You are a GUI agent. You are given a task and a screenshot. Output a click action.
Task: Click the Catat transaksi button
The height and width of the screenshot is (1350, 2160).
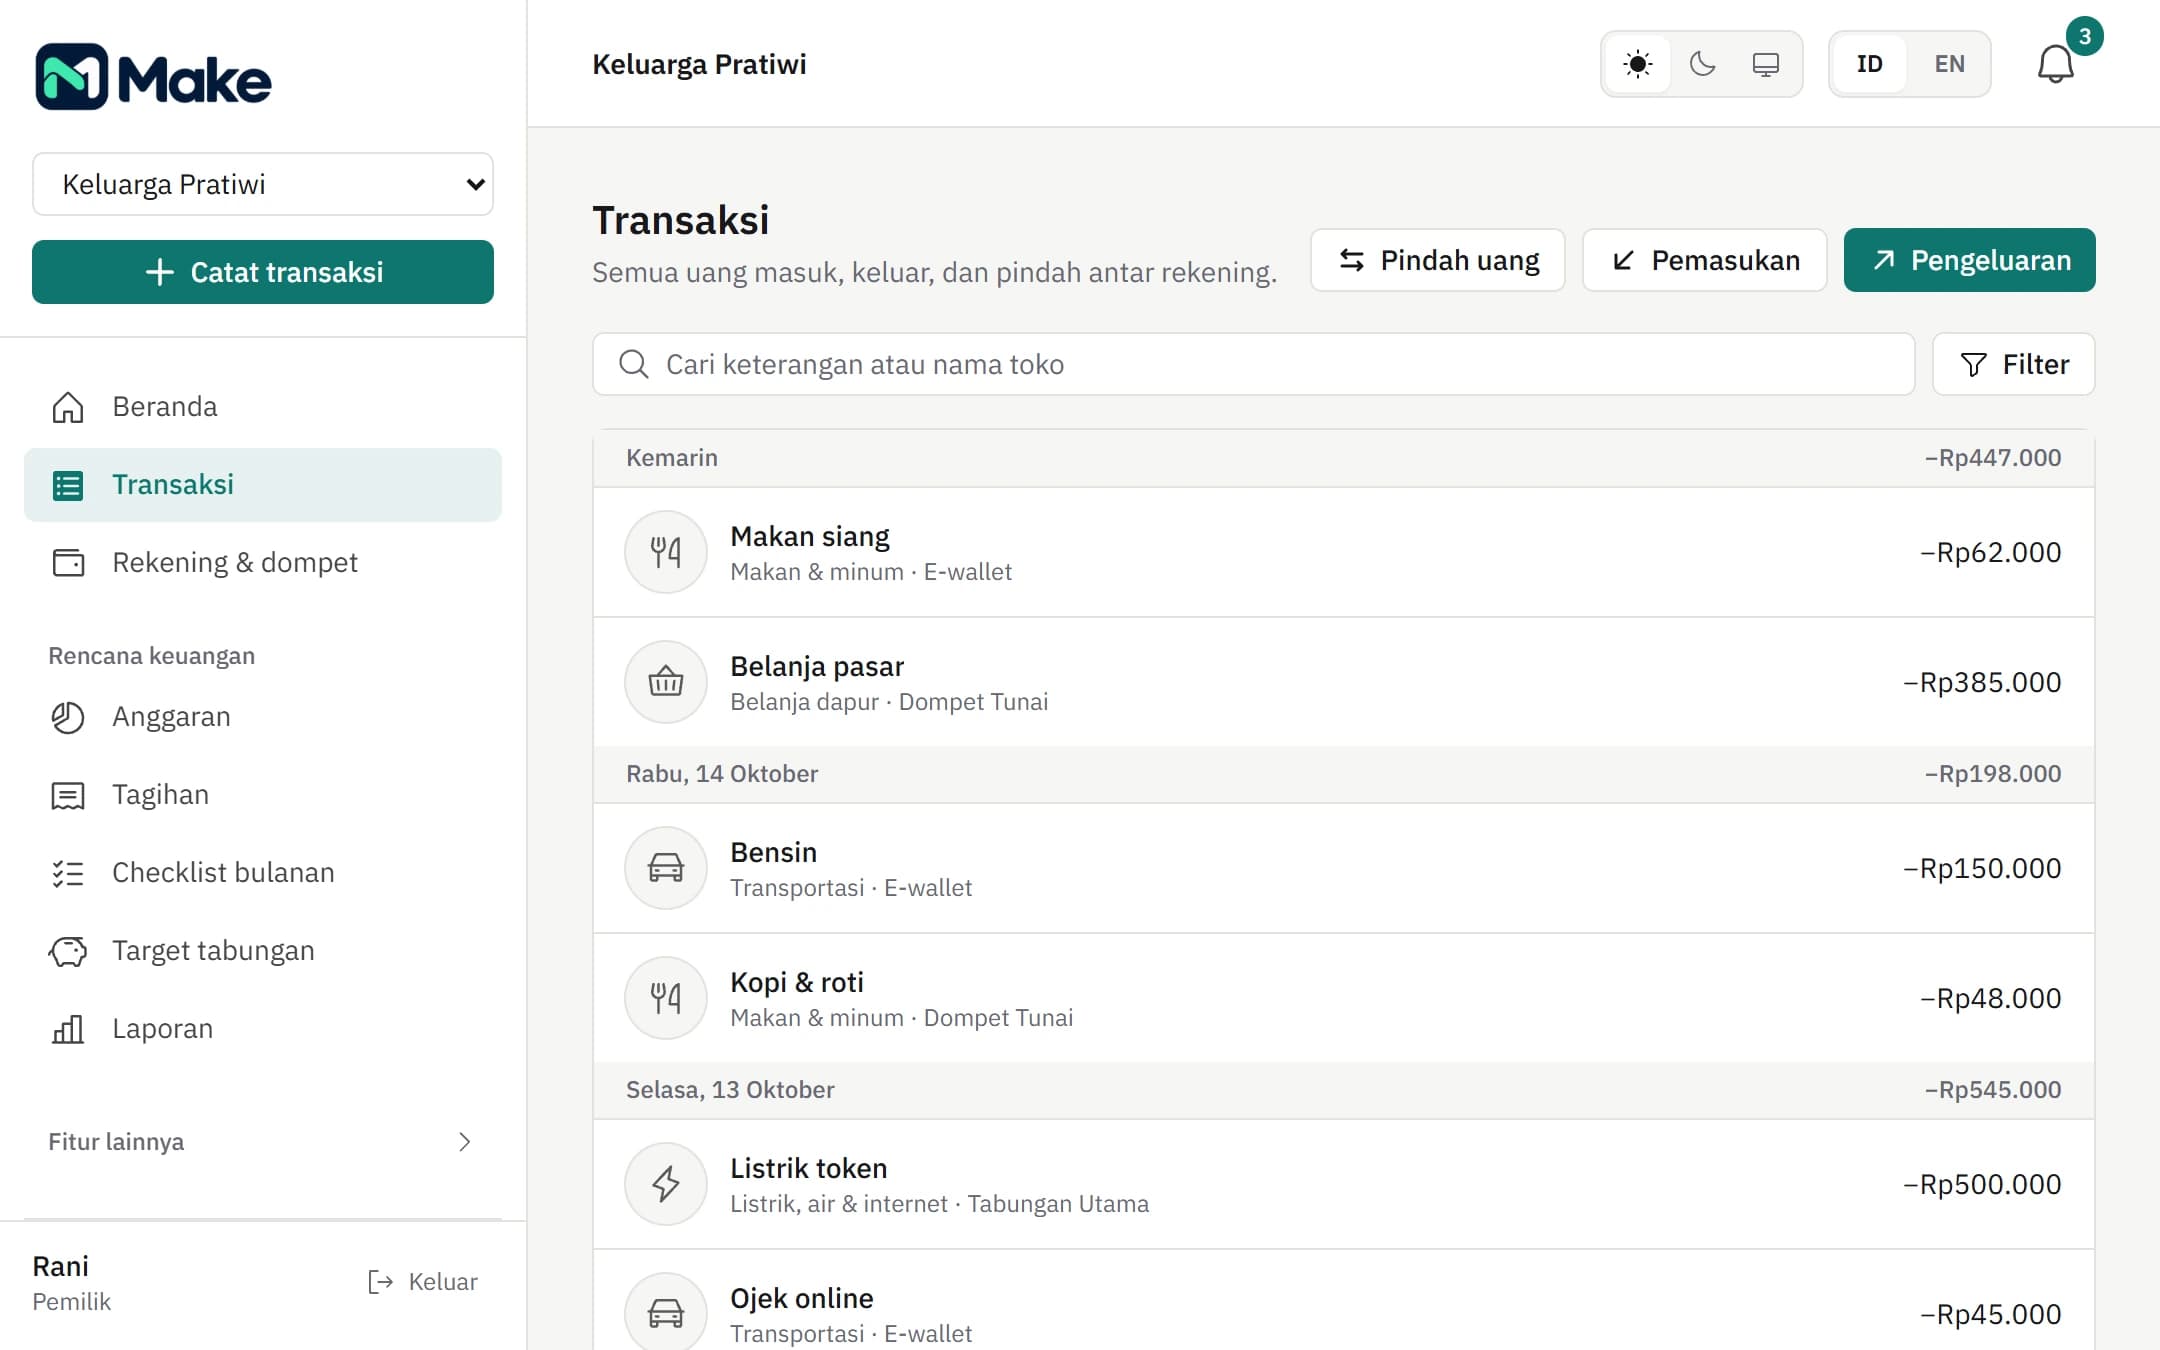click(263, 272)
